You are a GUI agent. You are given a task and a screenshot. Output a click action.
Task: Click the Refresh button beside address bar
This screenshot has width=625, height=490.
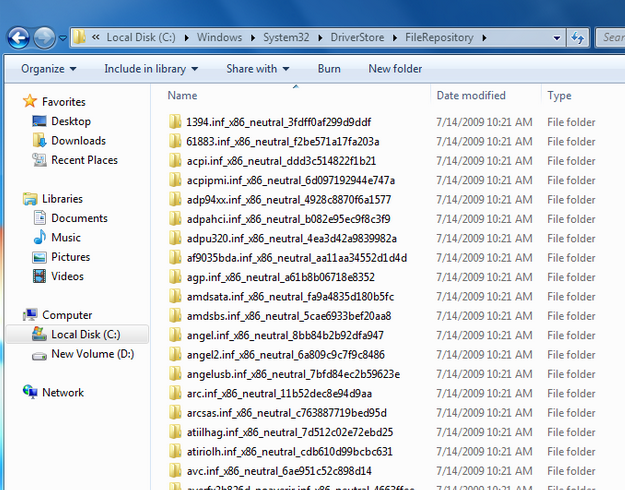578,38
